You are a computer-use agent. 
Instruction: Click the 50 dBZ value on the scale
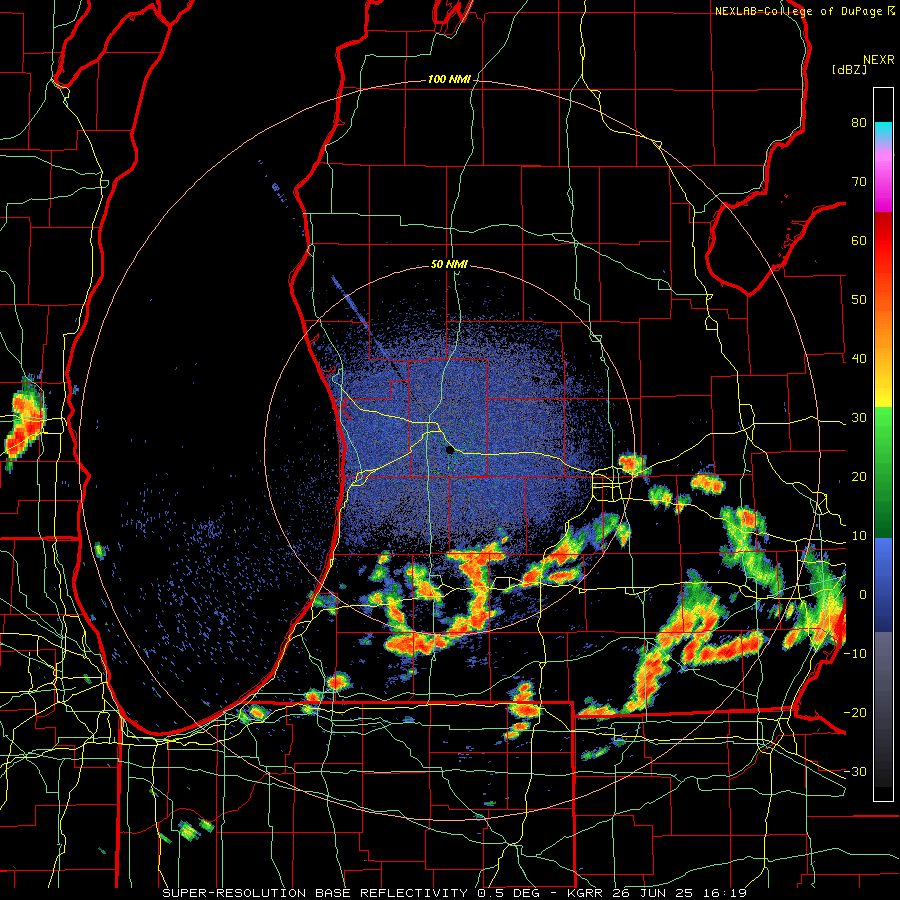pyautogui.click(x=859, y=300)
